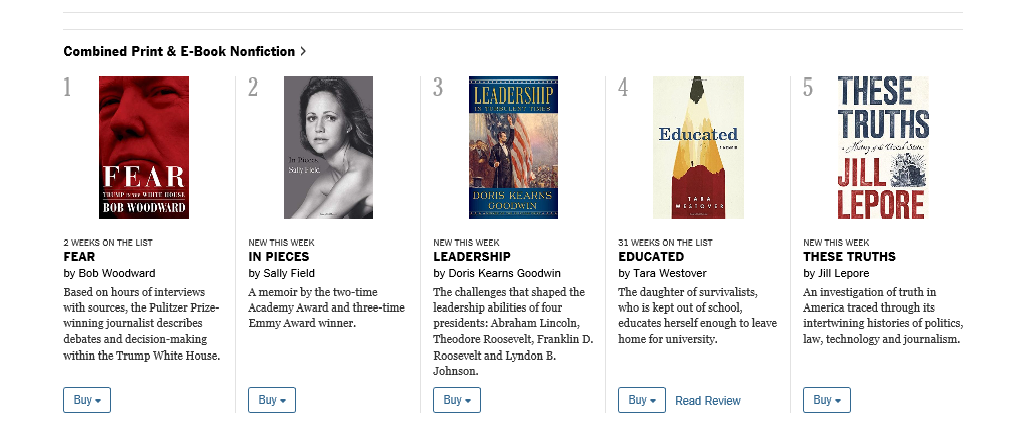Screen dimensions: 1012x434
Task: Click the These Truths book cover
Action: coord(881,147)
